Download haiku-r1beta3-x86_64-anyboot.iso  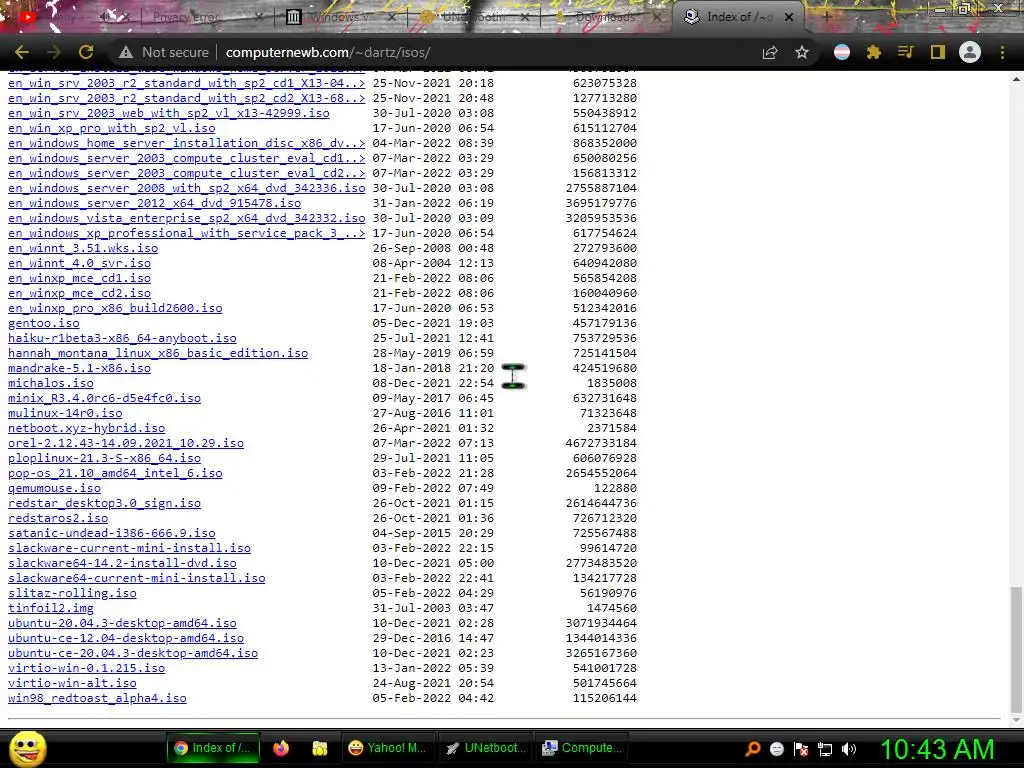tap(122, 338)
